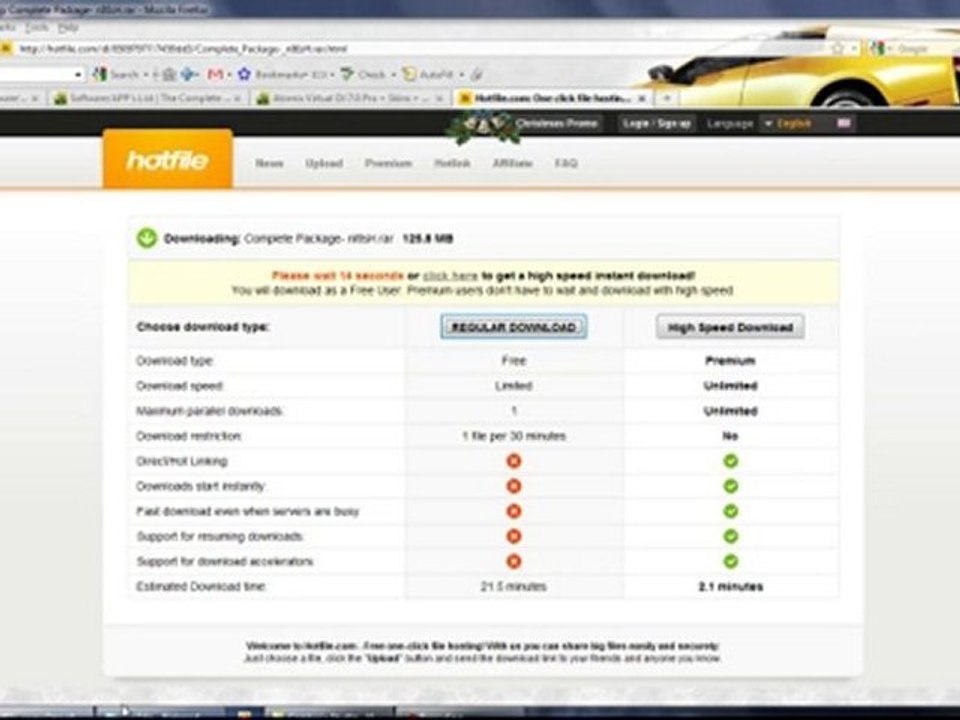
Task: Open the Google toolbar search box dropdown
Action: (78, 75)
